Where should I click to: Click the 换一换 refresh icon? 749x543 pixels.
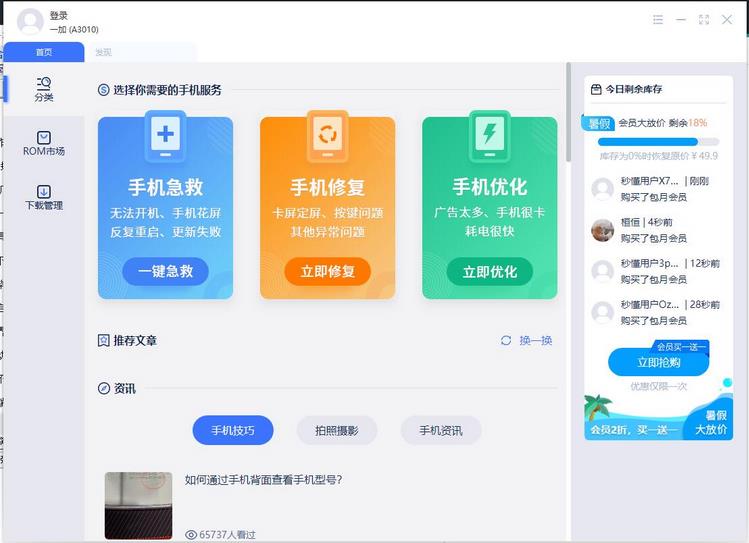(506, 341)
